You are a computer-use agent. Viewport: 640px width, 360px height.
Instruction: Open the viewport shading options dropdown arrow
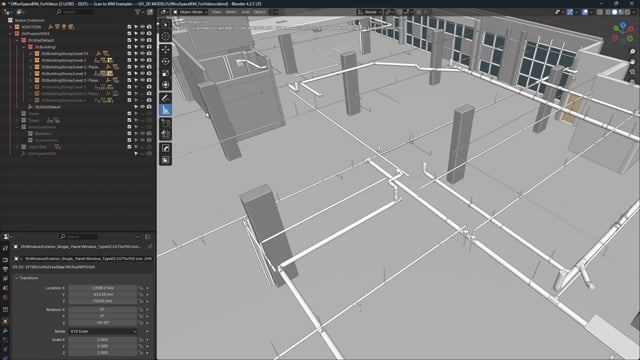tap(635, 12)
